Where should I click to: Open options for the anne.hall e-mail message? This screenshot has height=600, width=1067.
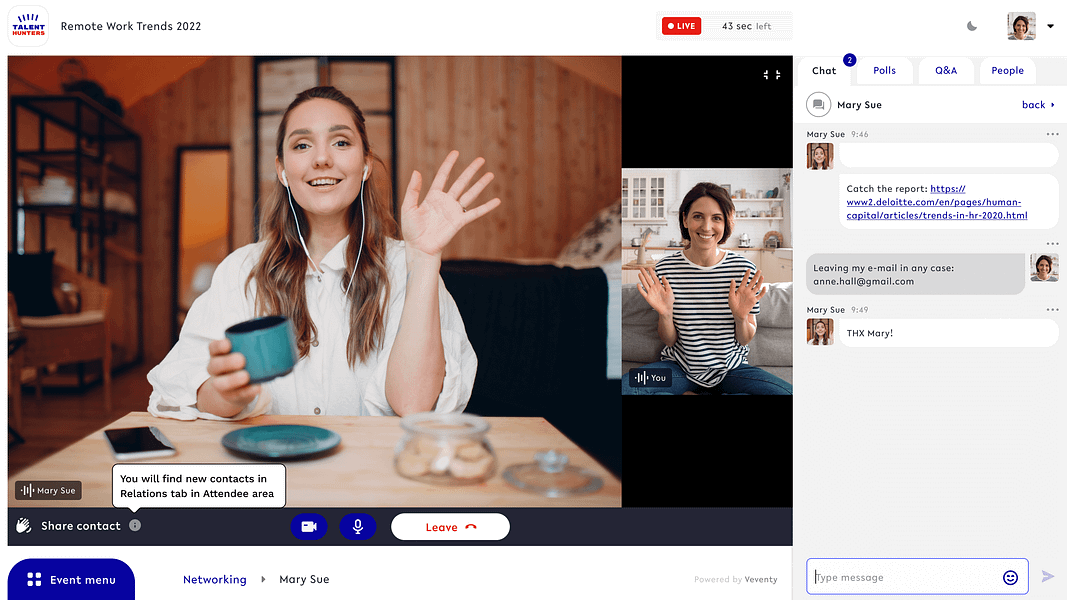point(1052,244)
